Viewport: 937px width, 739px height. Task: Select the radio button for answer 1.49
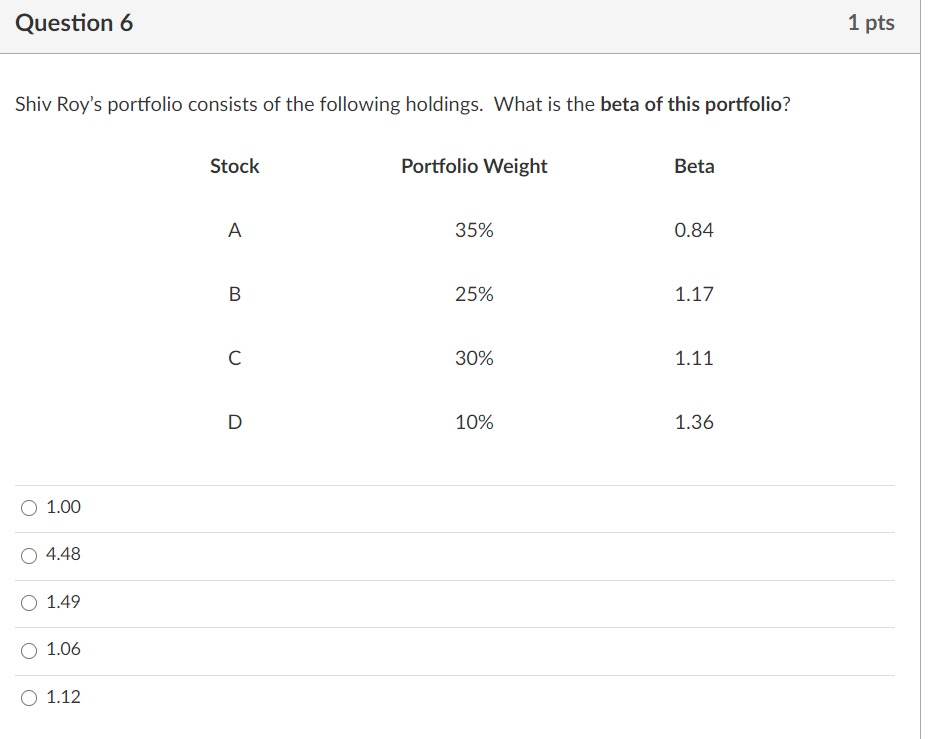(x=28, y=602)
